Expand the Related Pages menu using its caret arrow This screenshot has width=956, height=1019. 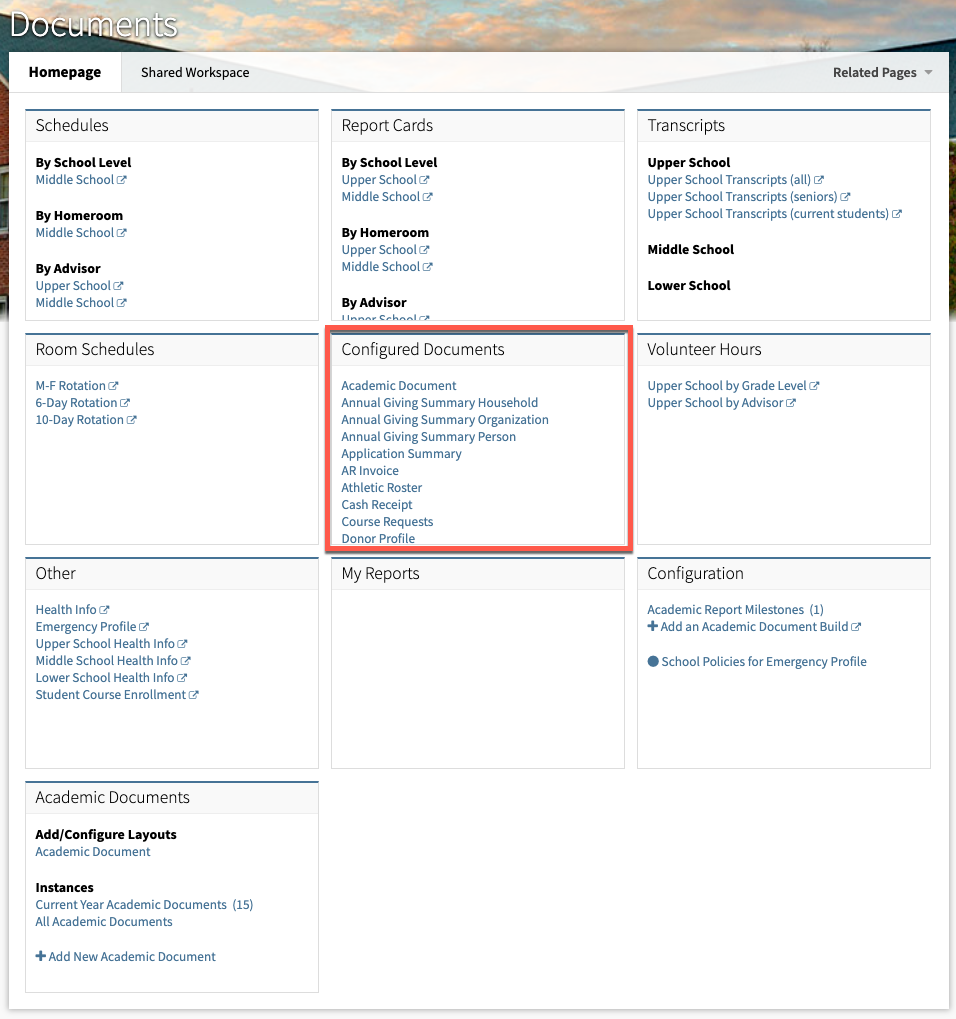tap(928, 71)
